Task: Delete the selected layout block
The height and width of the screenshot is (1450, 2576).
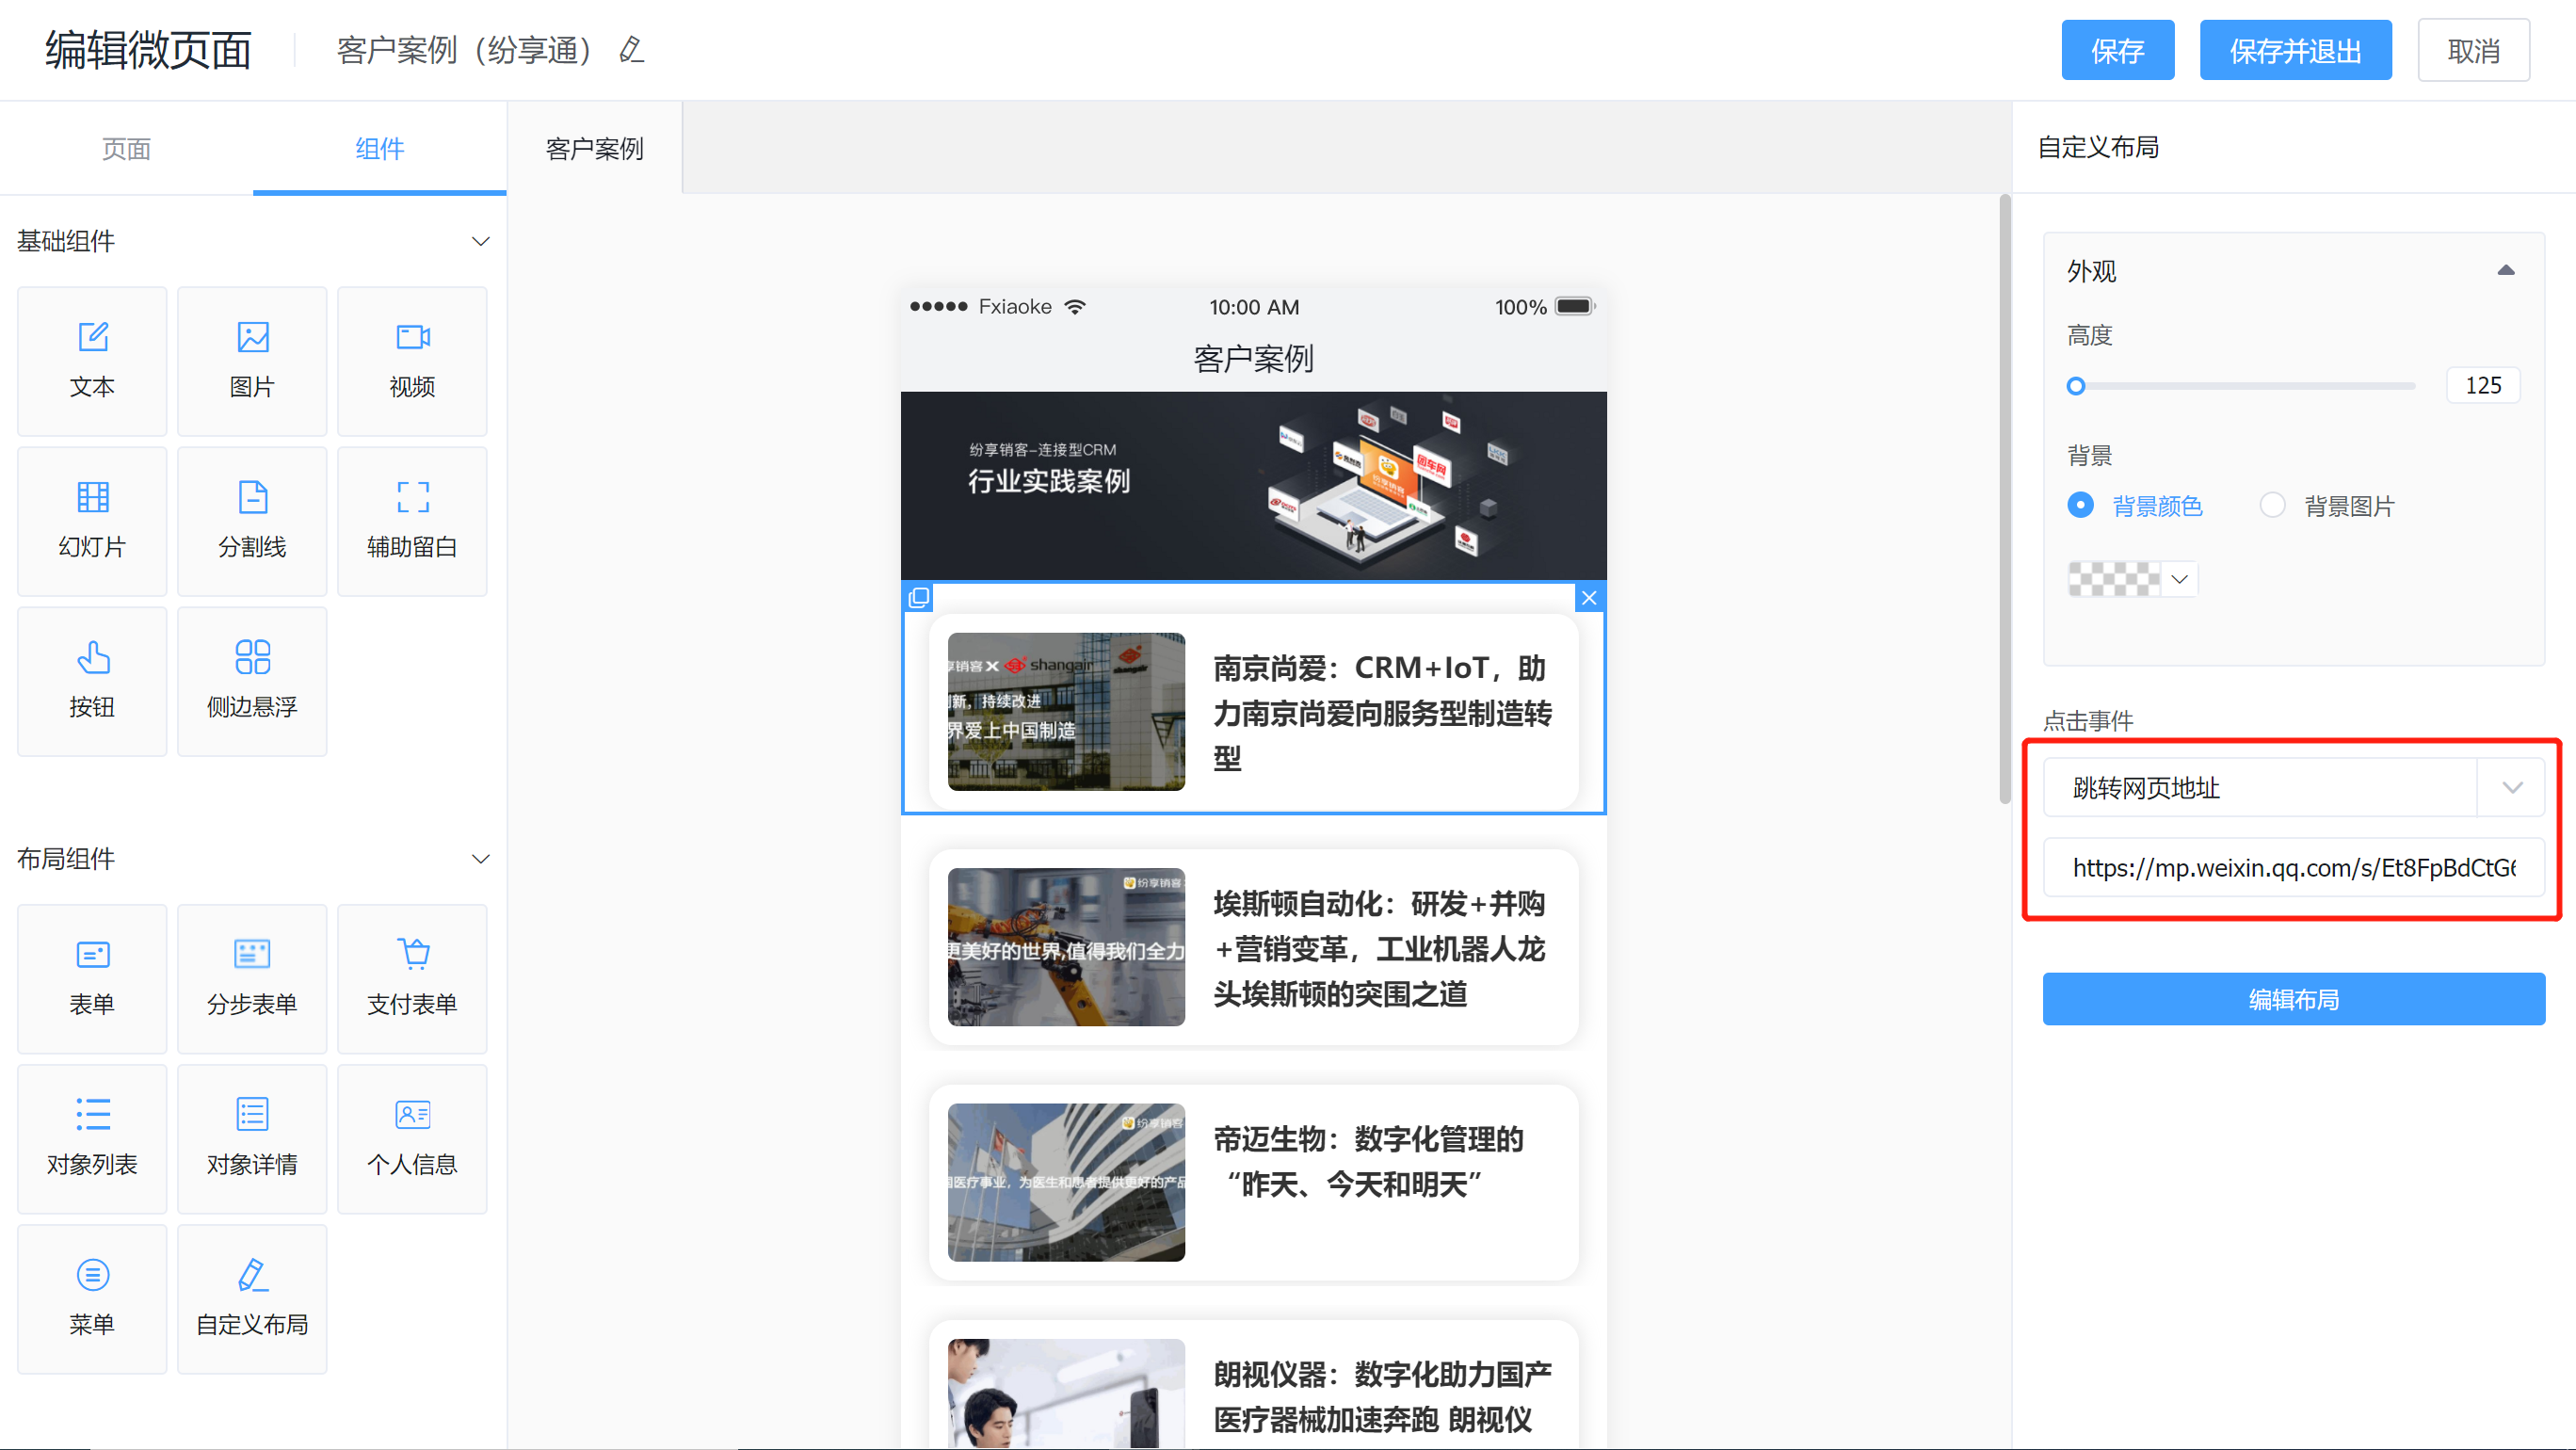Action: point(1588,598)
